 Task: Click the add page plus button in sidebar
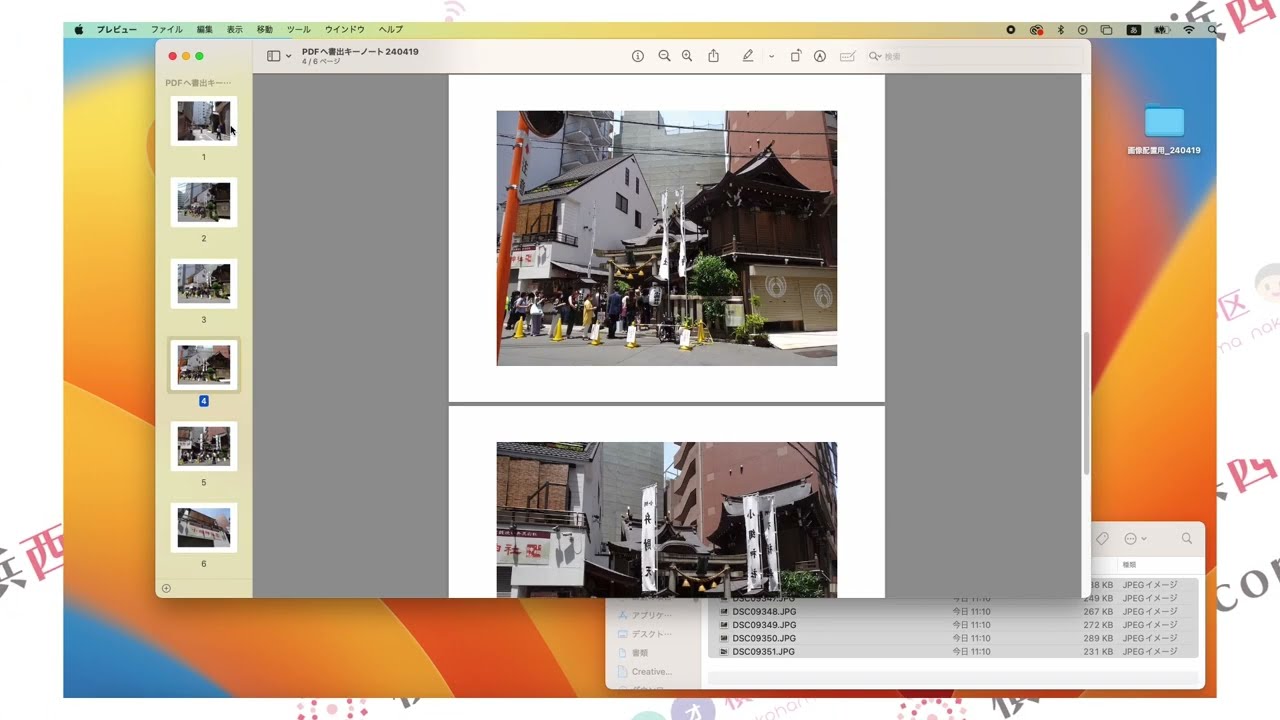[x=166, y=588]
